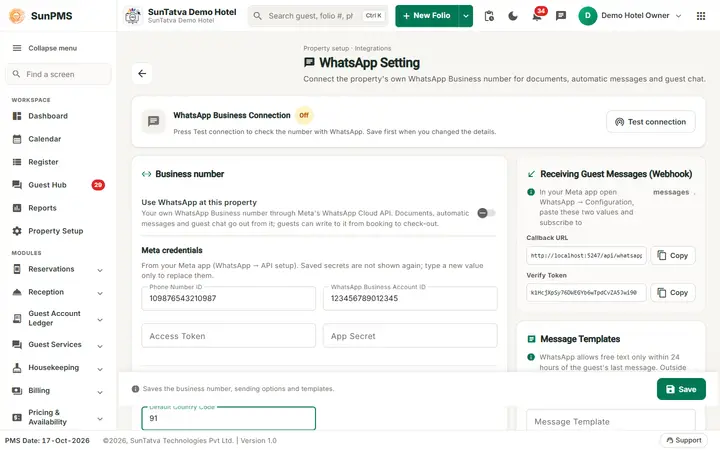
Task: Click the Access Token field
Action: tap(228, 336)
